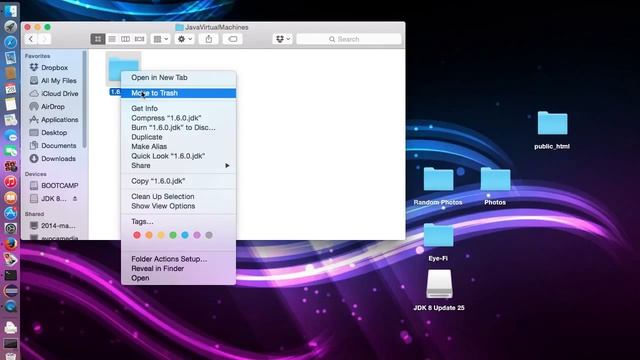
Task: Choose Duplicate from context menu
Action: (178, 137)
